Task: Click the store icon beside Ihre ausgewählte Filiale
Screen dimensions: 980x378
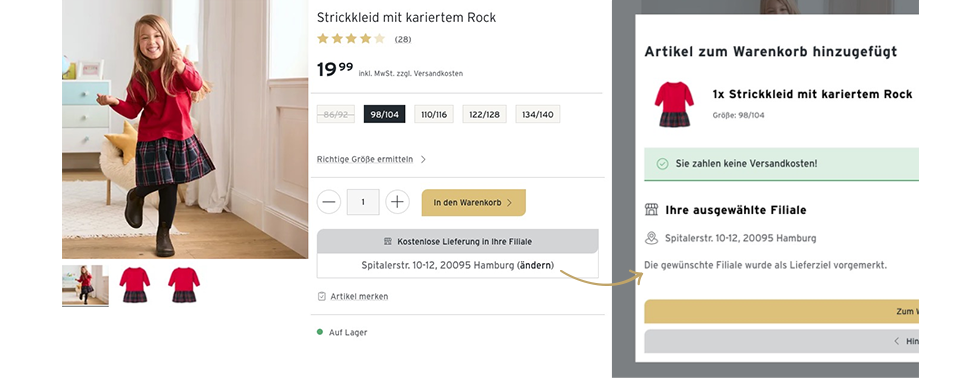Action: click(x=651, y=210)
